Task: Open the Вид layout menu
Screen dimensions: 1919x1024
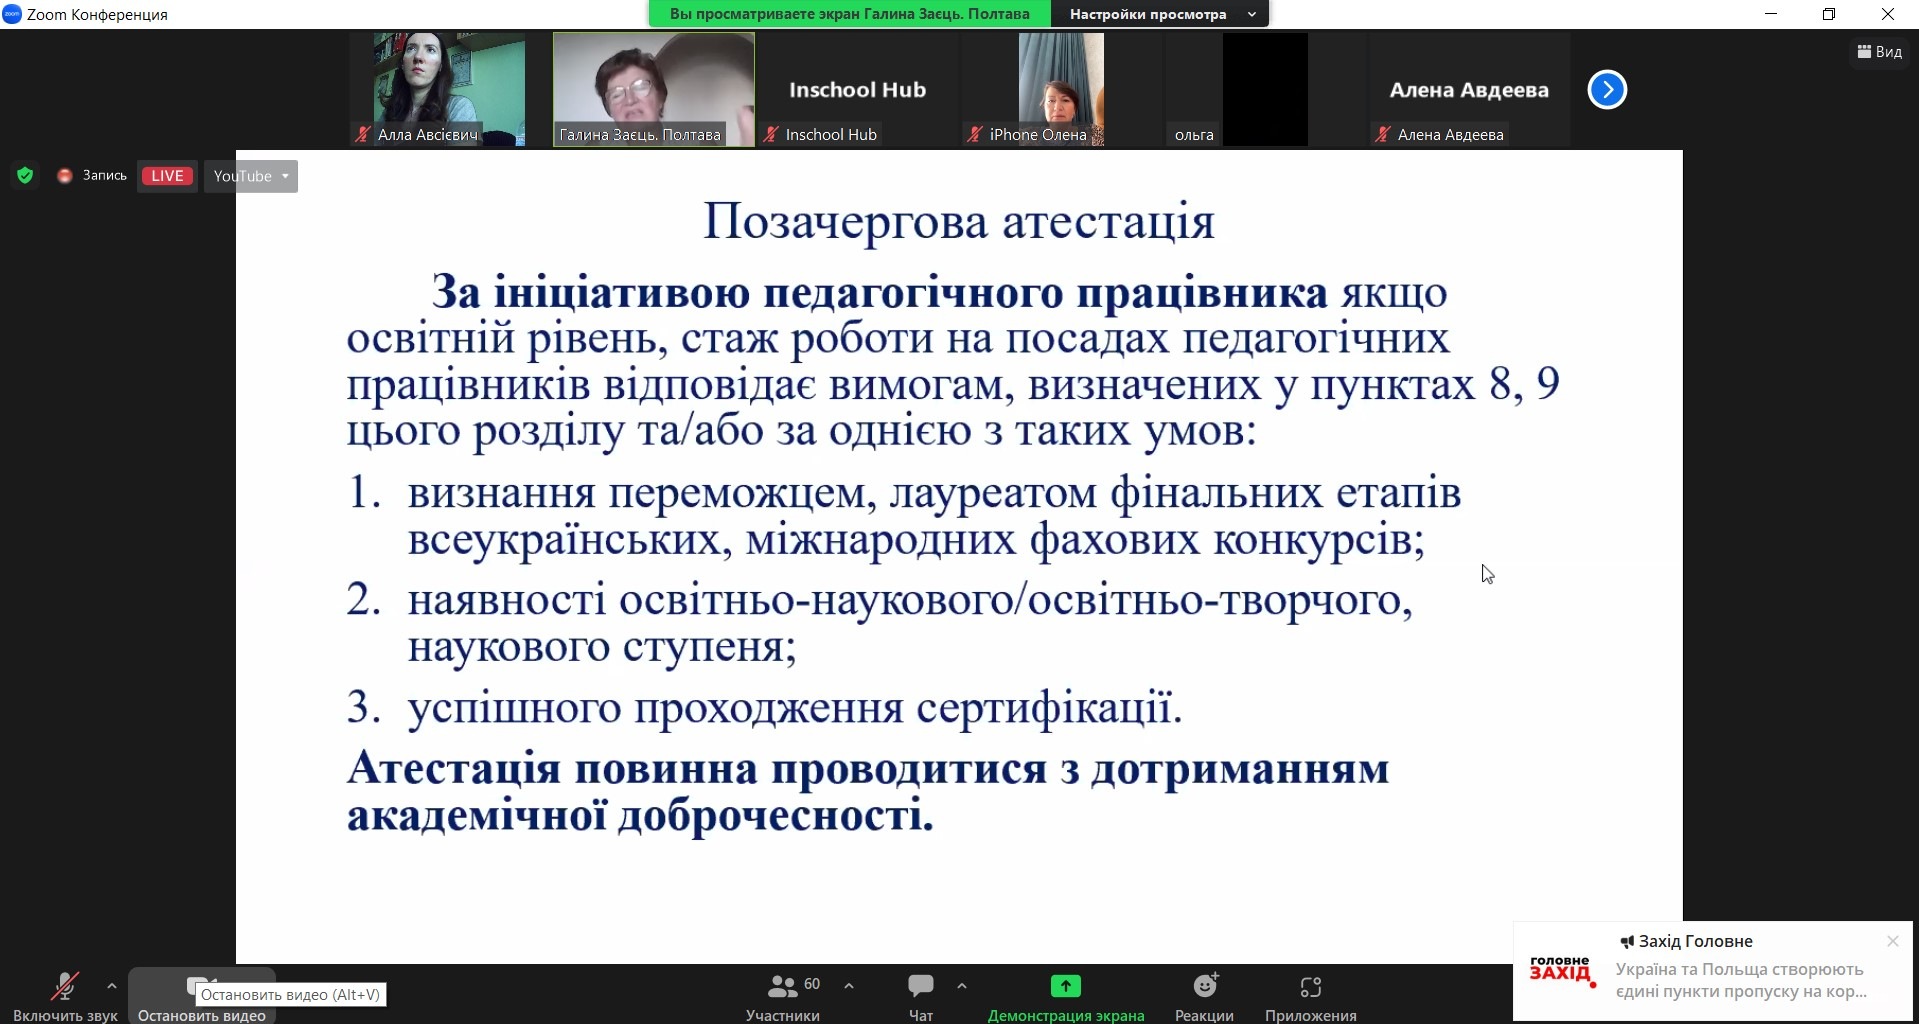Action: 1880,52
